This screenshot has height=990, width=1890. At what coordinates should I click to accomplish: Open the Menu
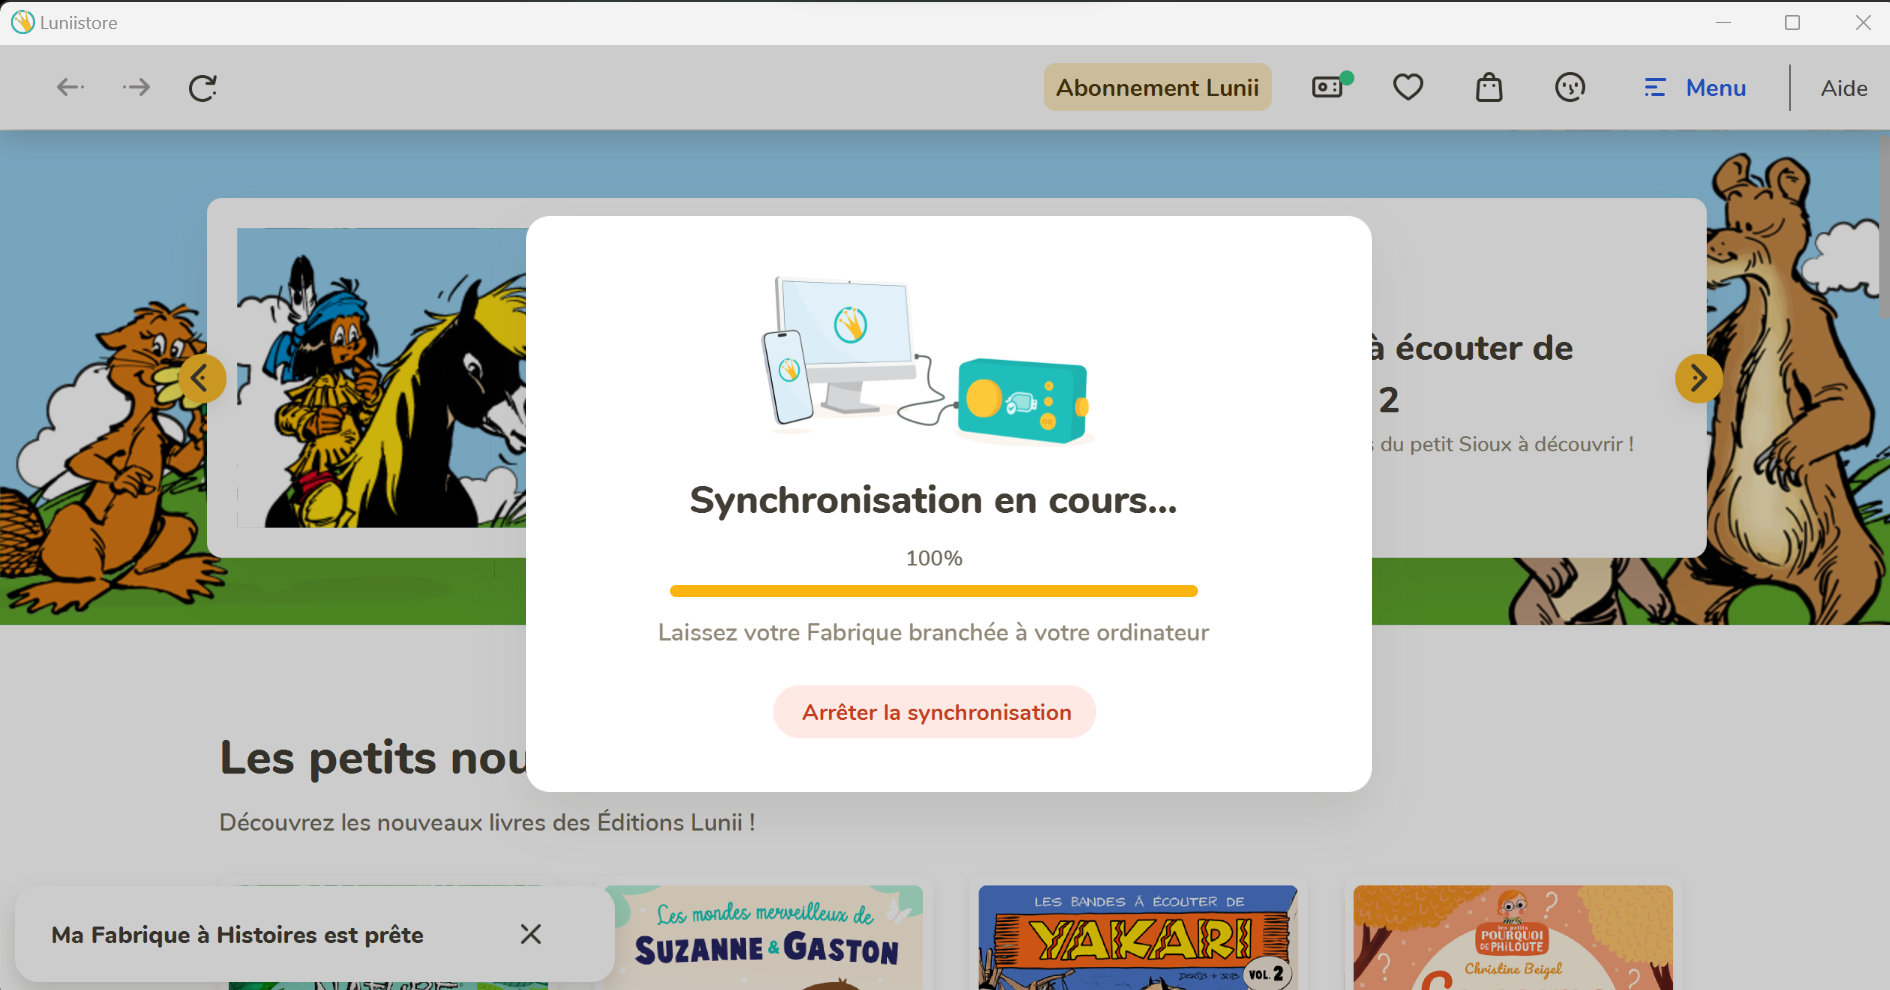[x=1695, y=88]
